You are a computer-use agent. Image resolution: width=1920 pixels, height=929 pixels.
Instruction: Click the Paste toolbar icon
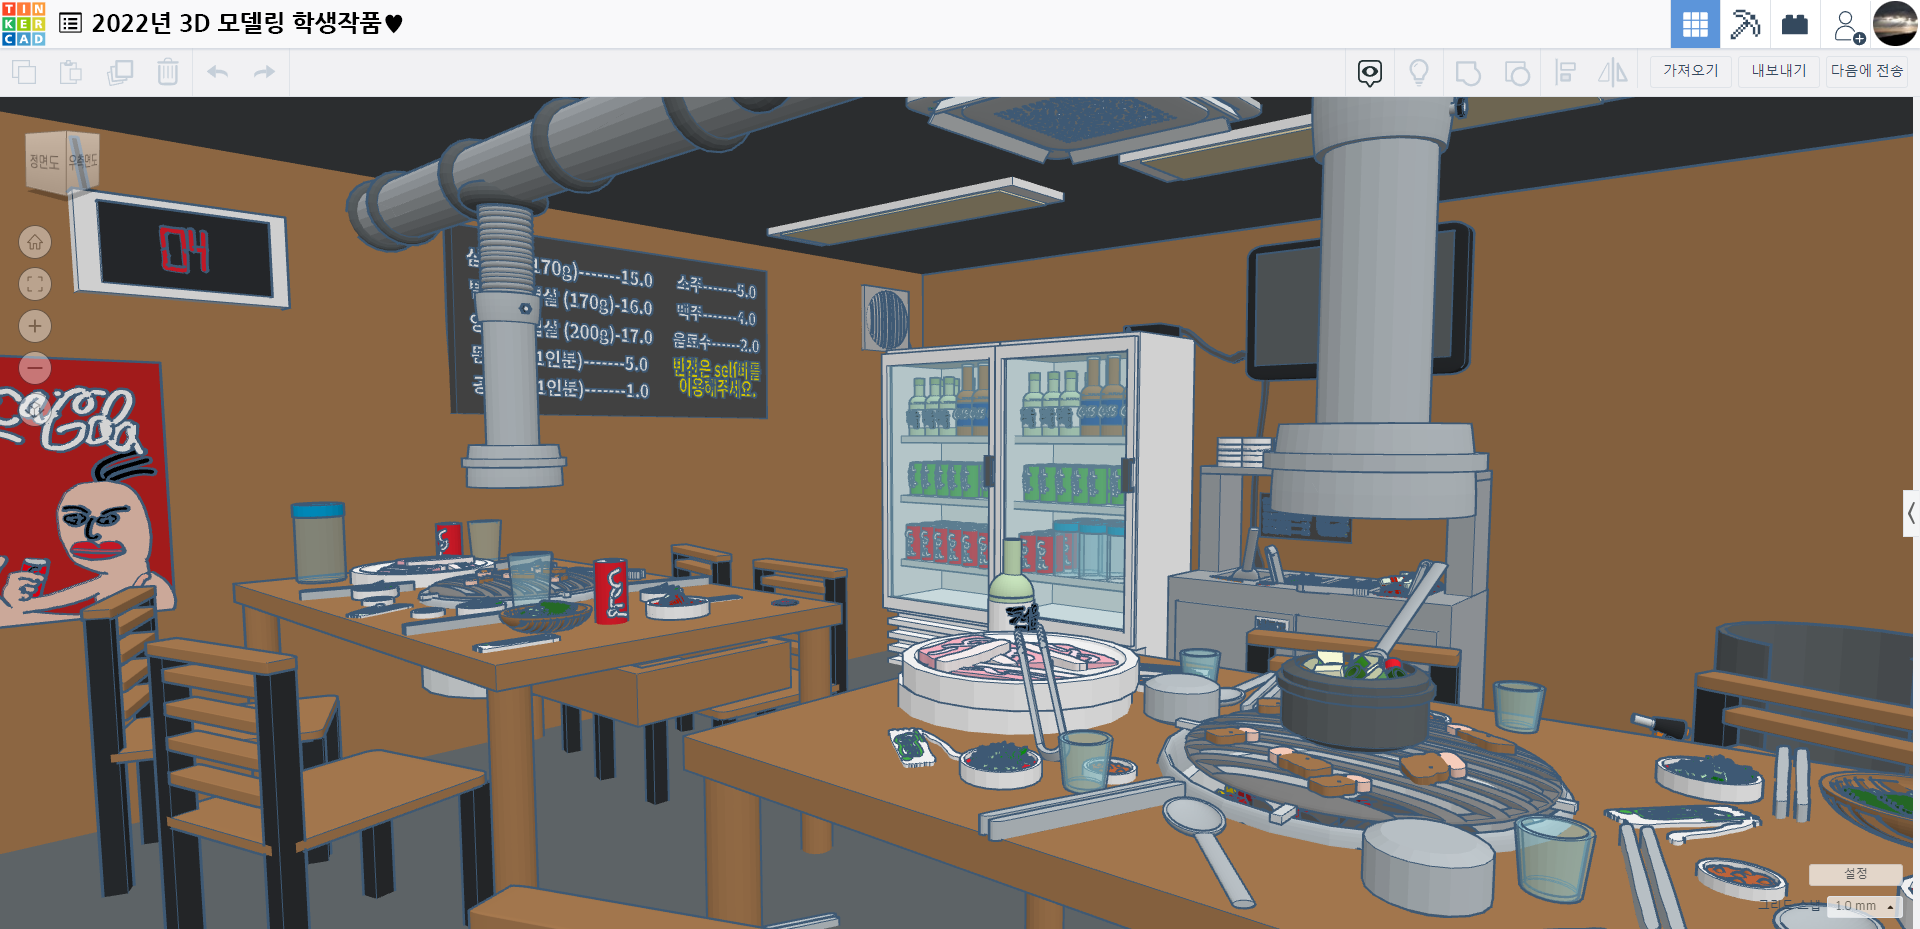[x=71, y=72]
